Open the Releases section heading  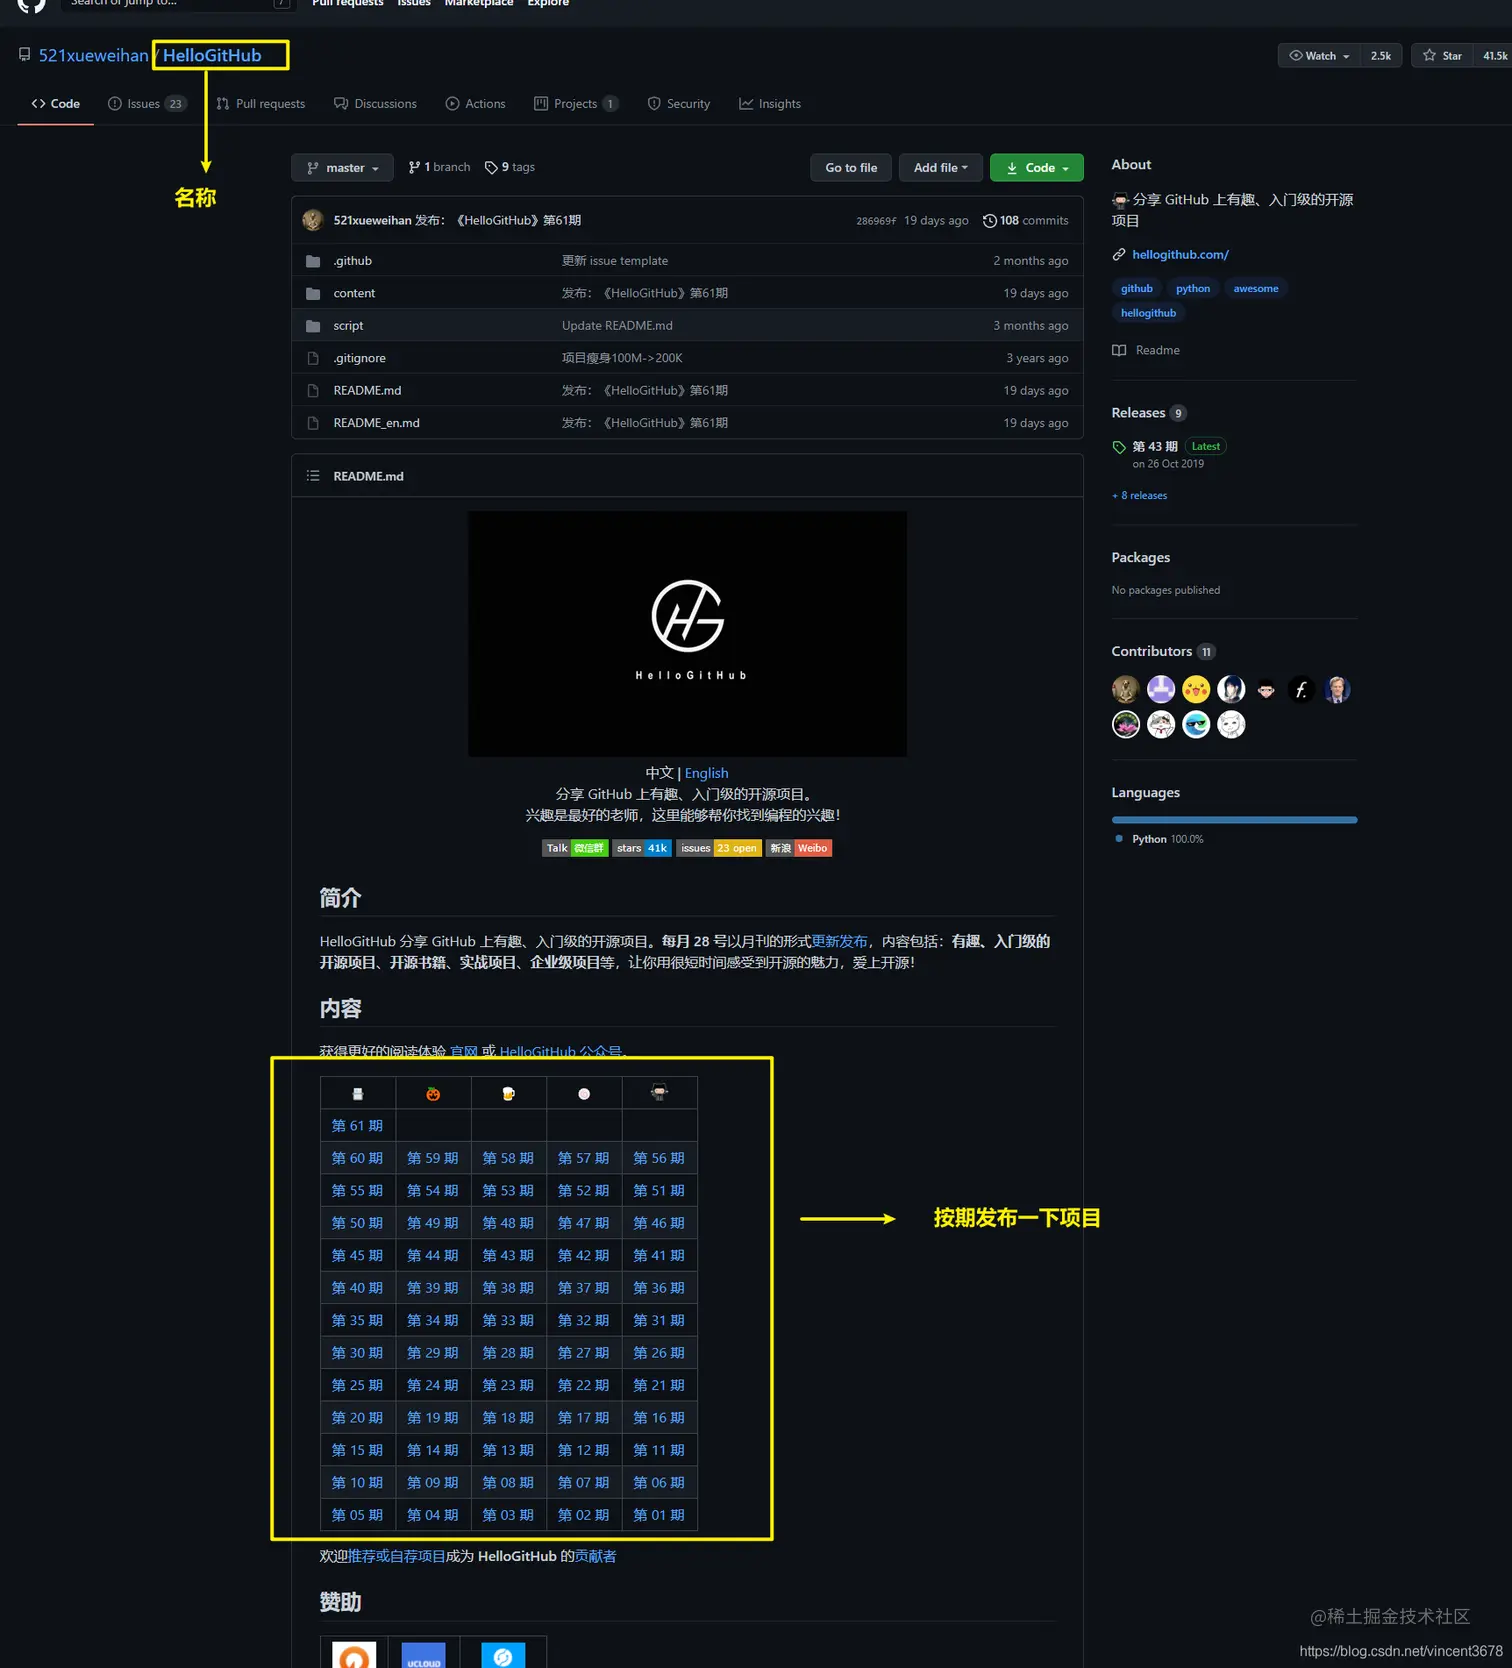(1138, 413)
